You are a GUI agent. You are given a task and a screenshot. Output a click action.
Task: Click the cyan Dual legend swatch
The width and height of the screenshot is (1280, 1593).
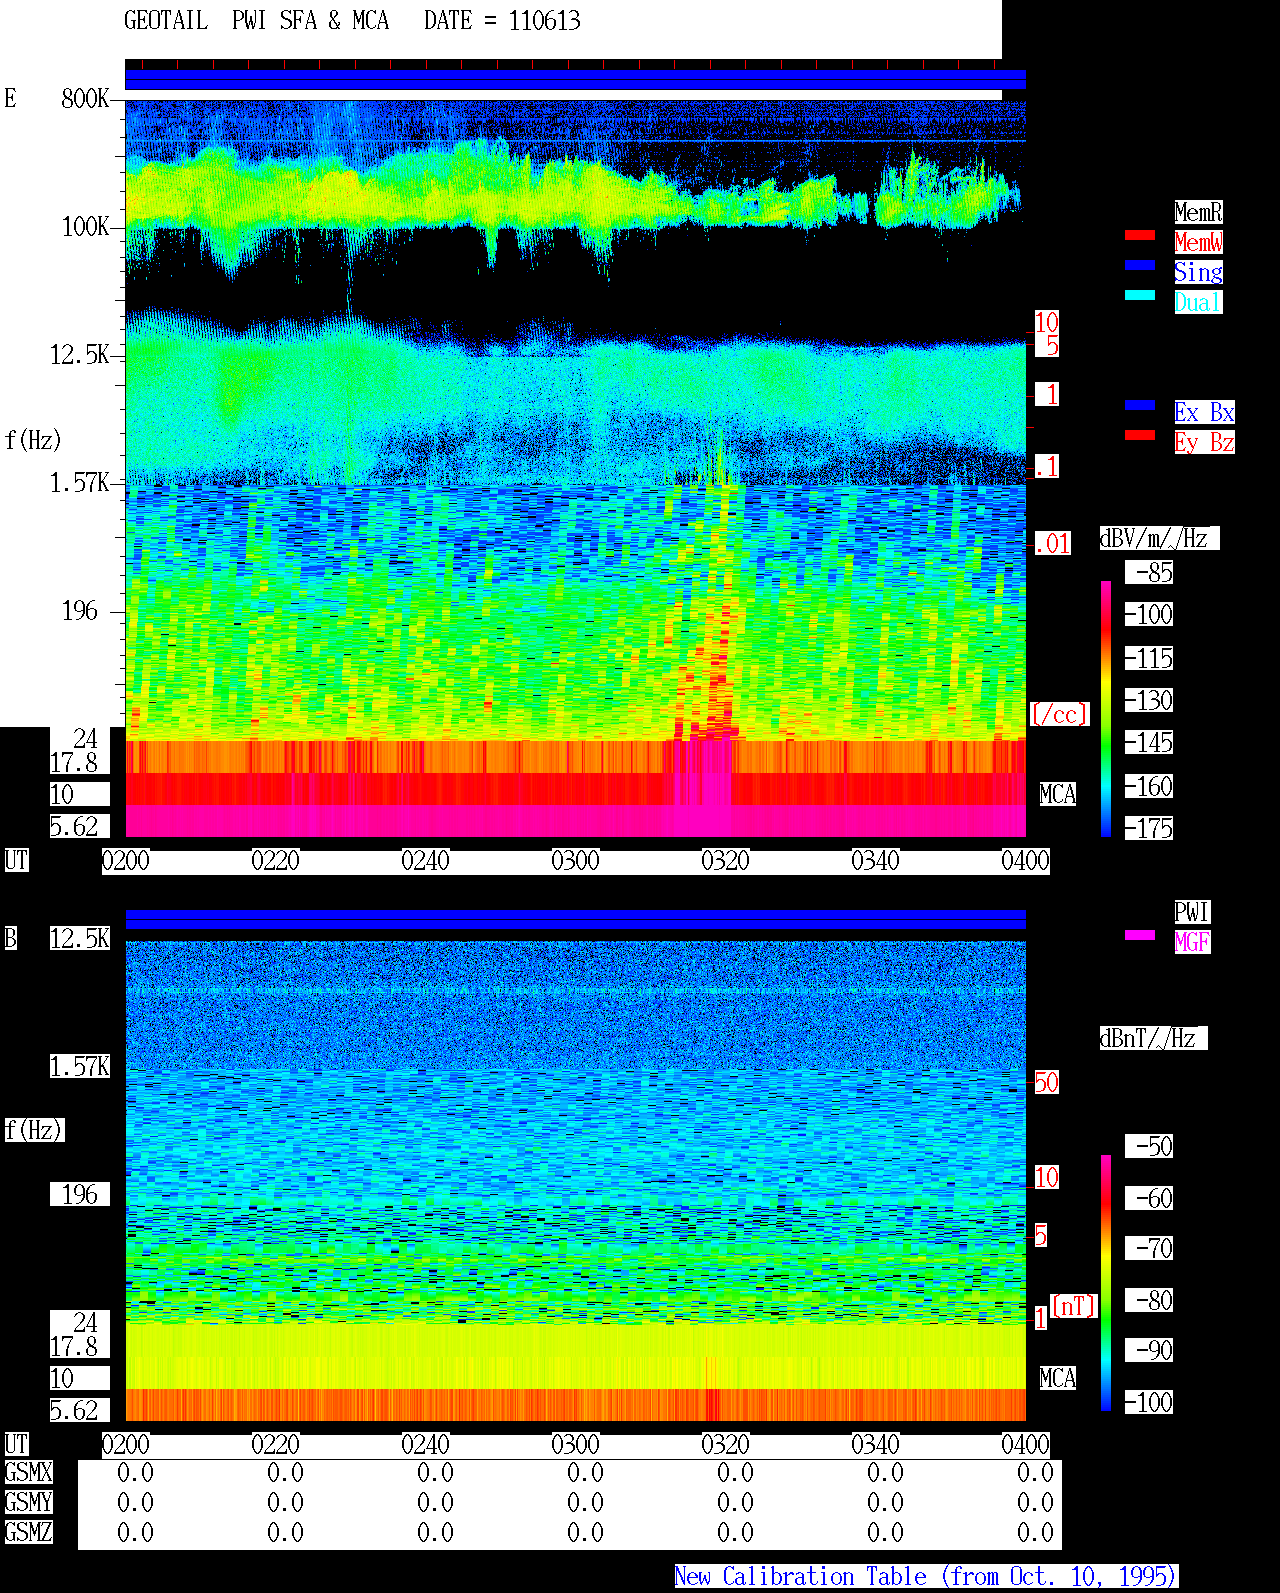[1140, 295]
